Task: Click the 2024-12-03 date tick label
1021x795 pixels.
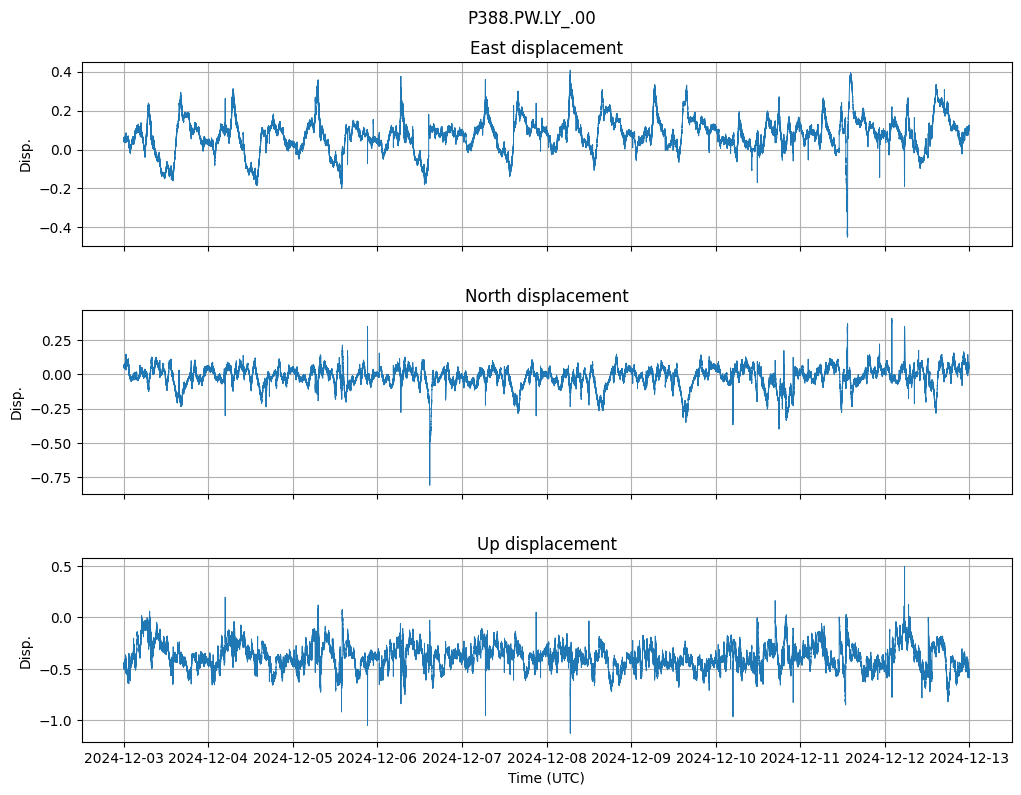Action: tap(124, 758)
